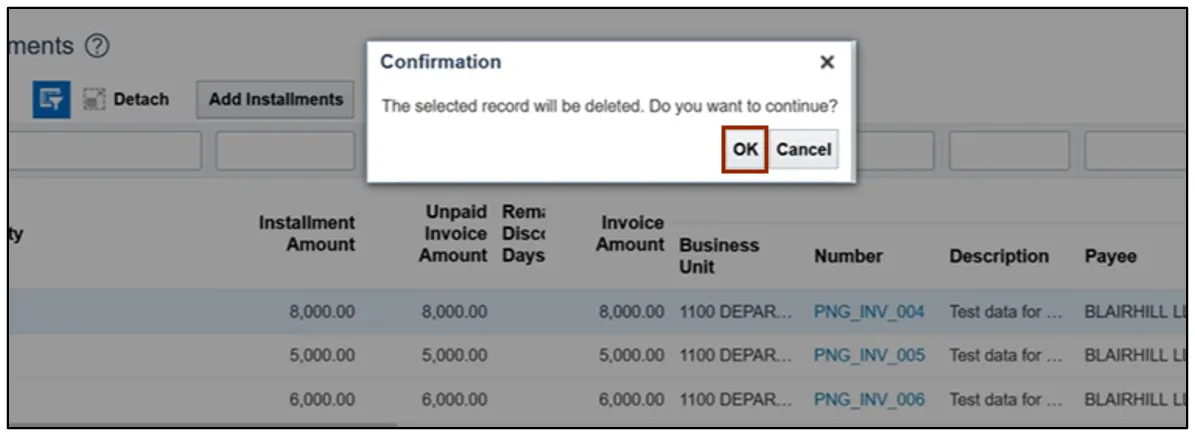This screenshot has height=432, width=1195.
Task: Click the Business Unit column header
Action: [x=719, y=255]
